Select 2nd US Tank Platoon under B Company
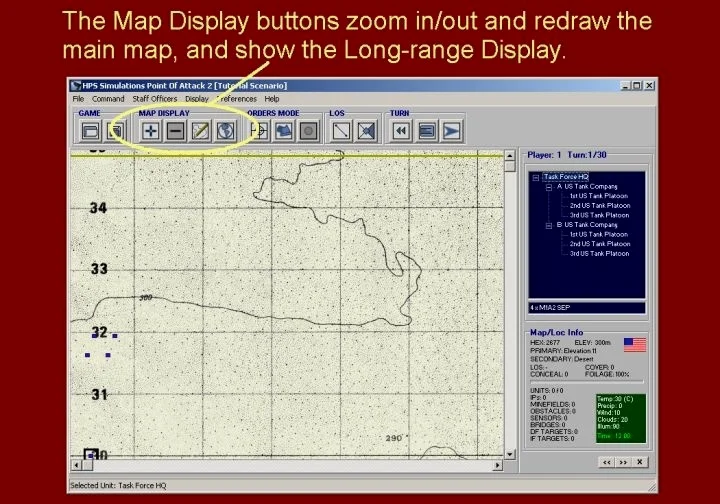The height and width of the screenshot is (504, 720). (600, 244)
